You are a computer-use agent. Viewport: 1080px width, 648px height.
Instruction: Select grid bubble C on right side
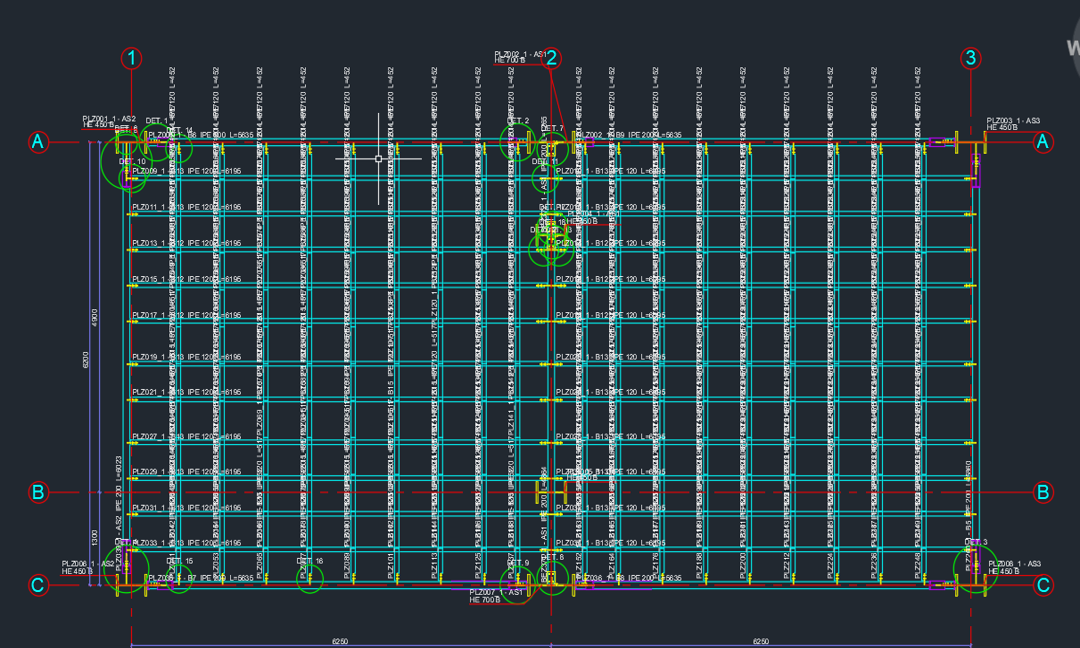point(1043,585)
